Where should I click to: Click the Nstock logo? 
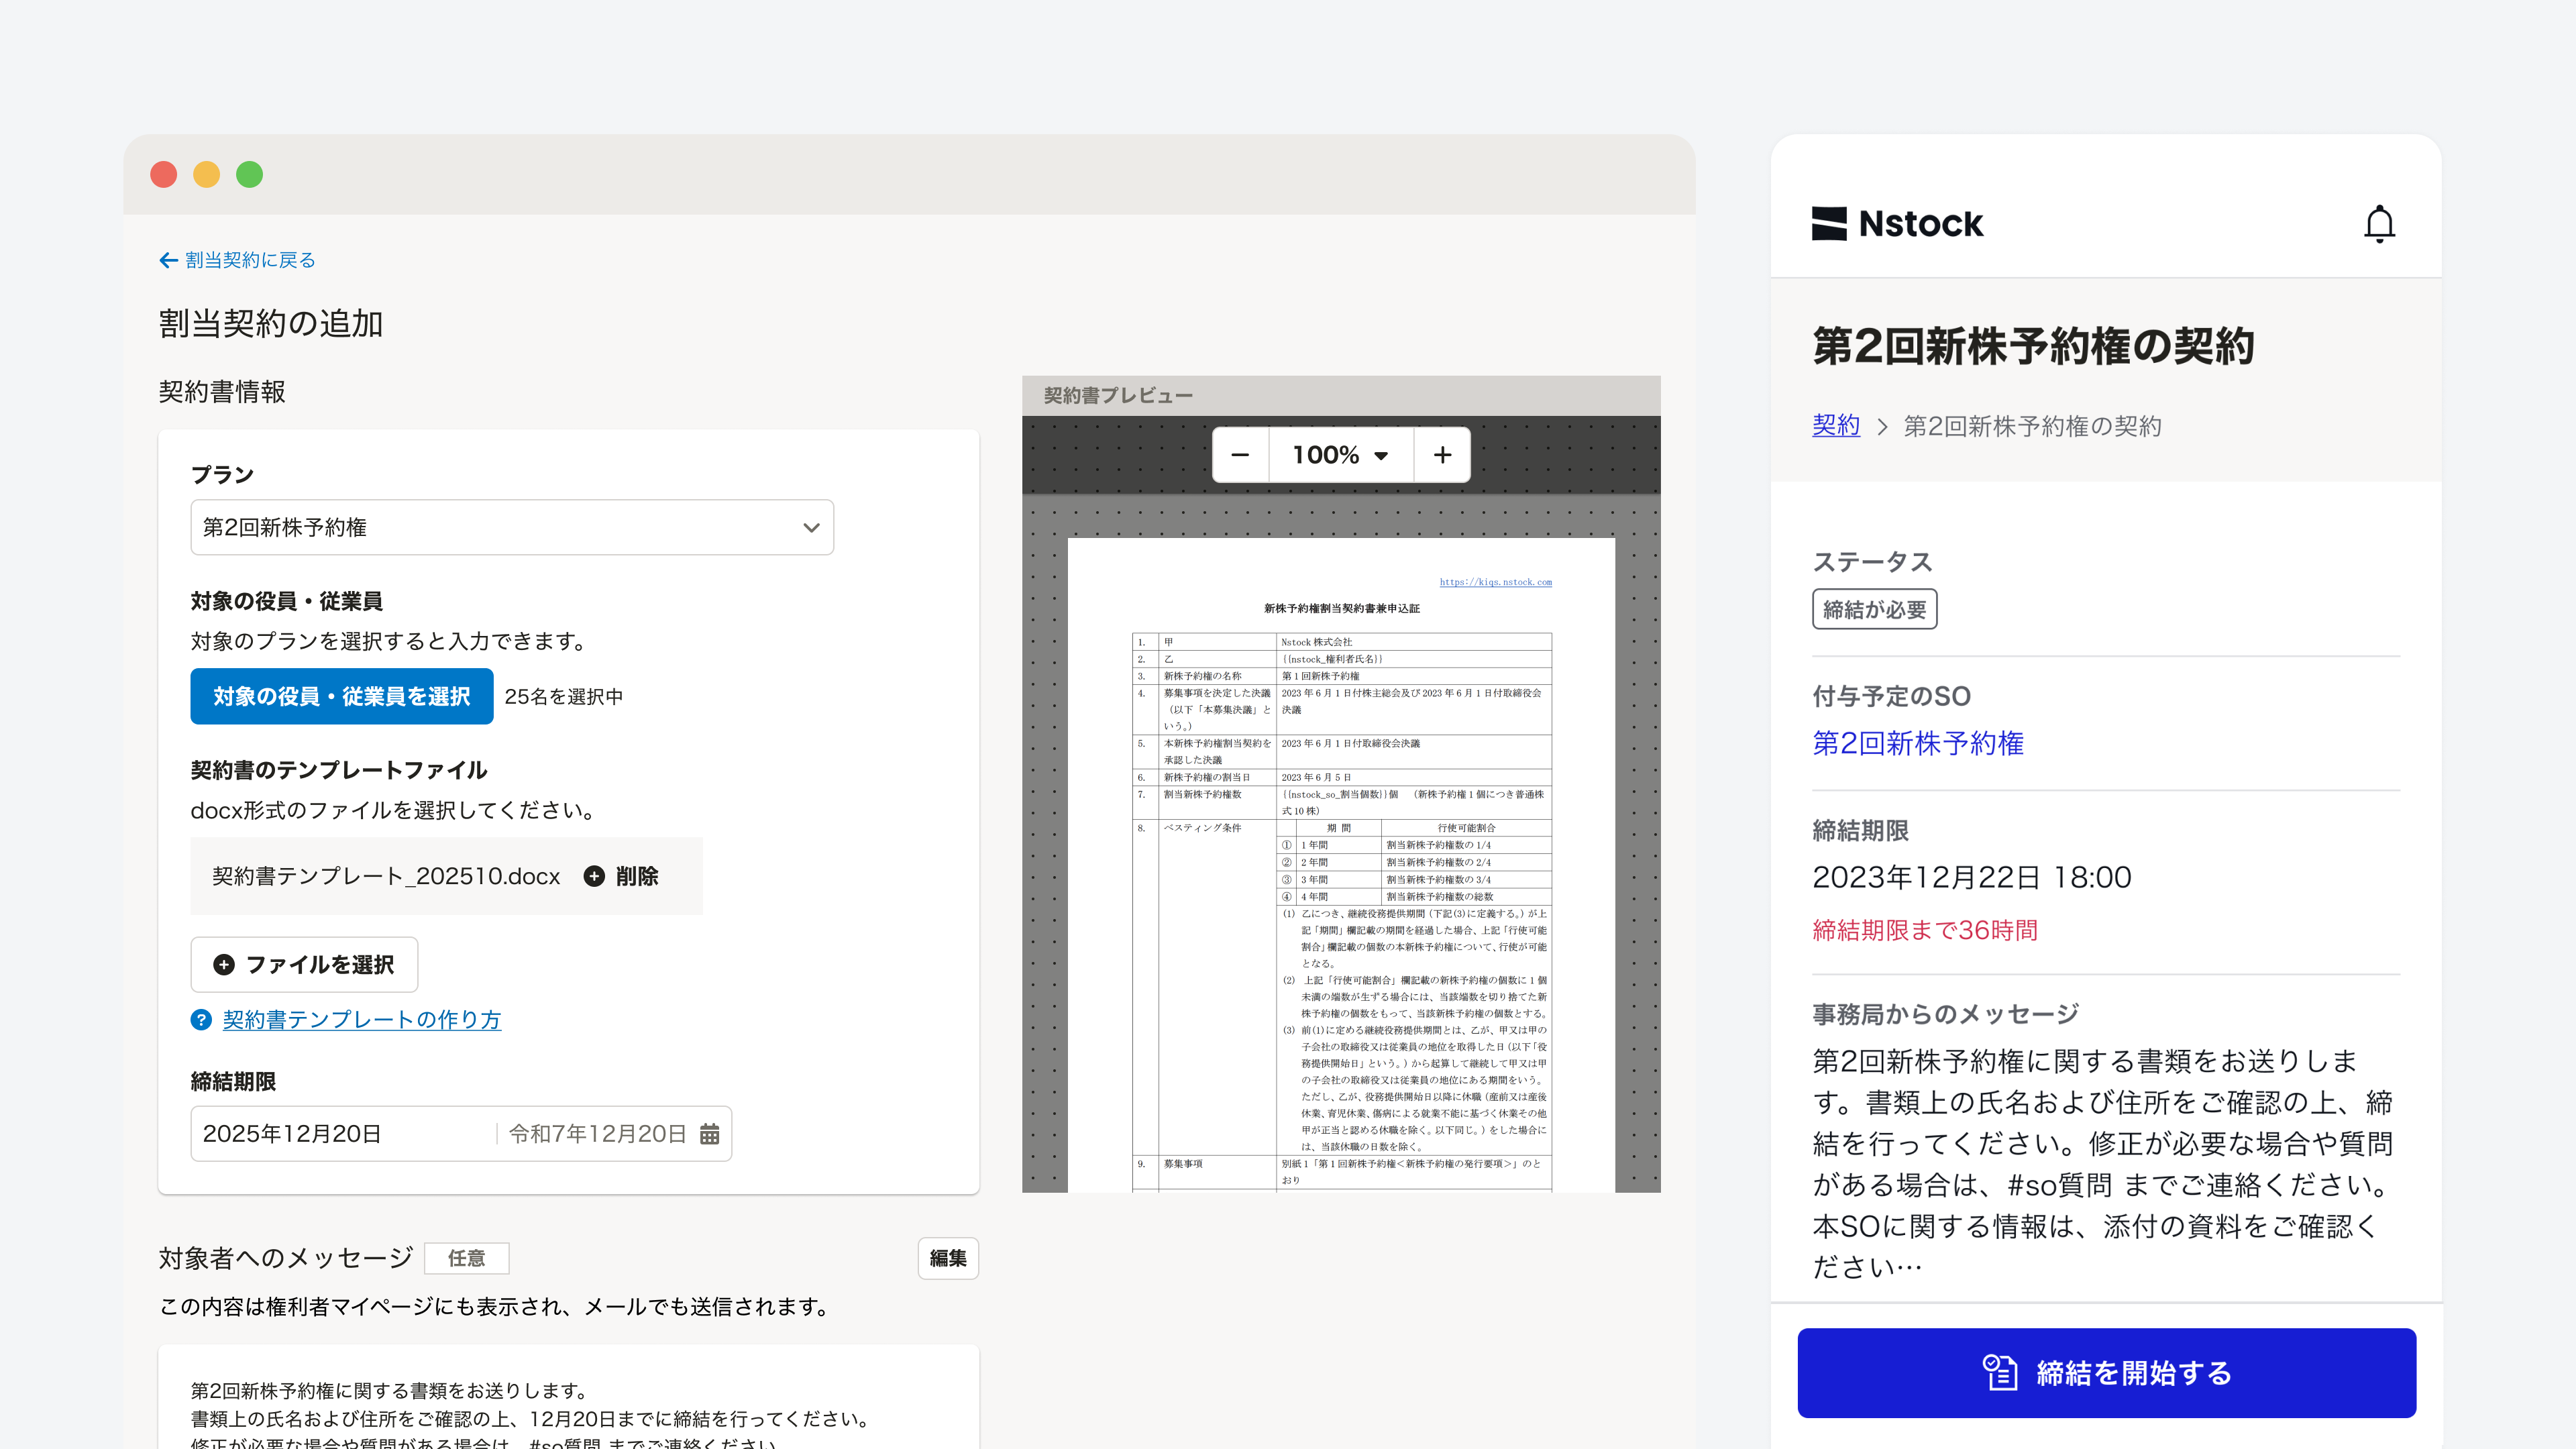pyautogui.click(x=1897, y=224)
